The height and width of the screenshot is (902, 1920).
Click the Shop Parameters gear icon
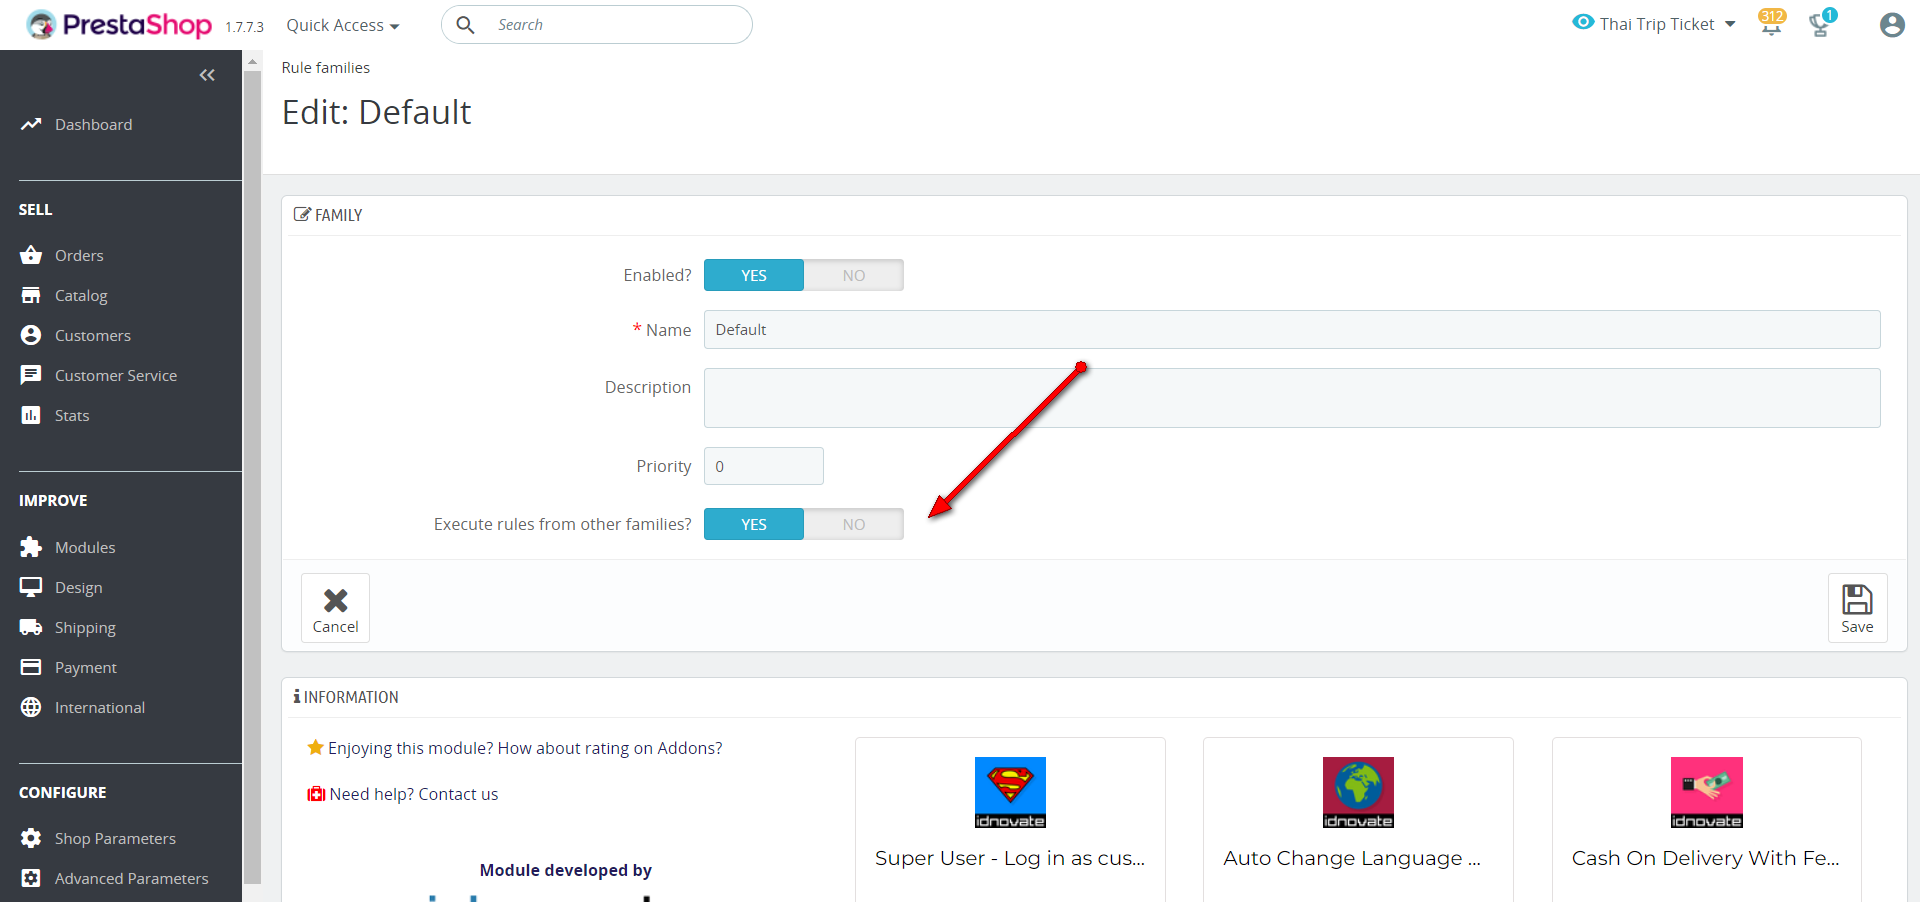(31, 838)
